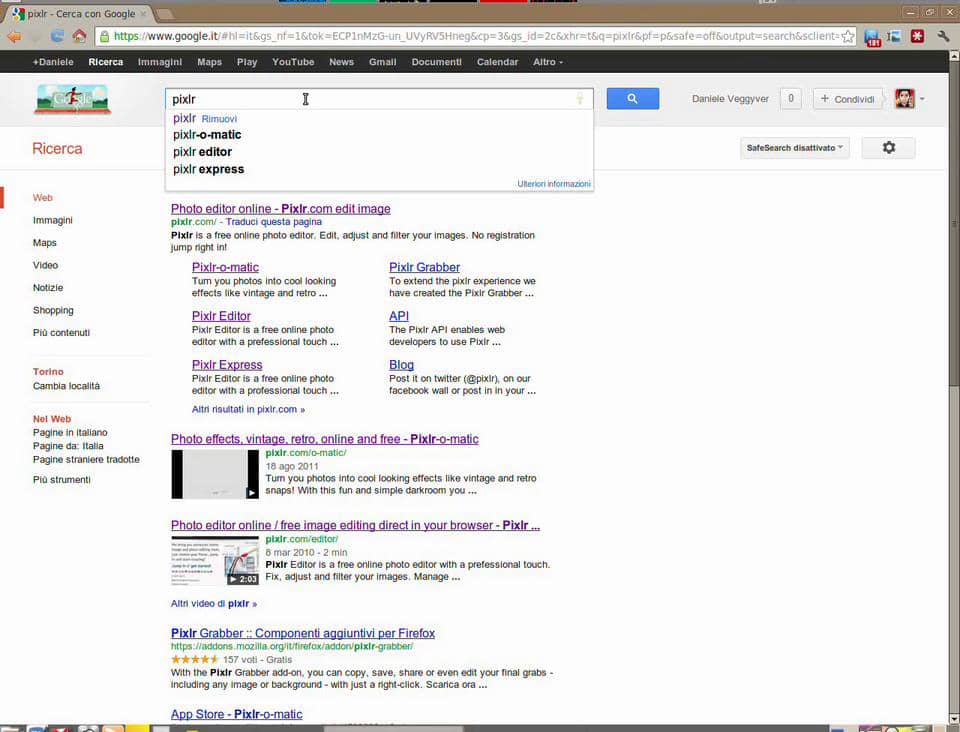Expand Più strumenti in sidebar
Viewport: 960px width, 732px height.
tap(62, 479)
